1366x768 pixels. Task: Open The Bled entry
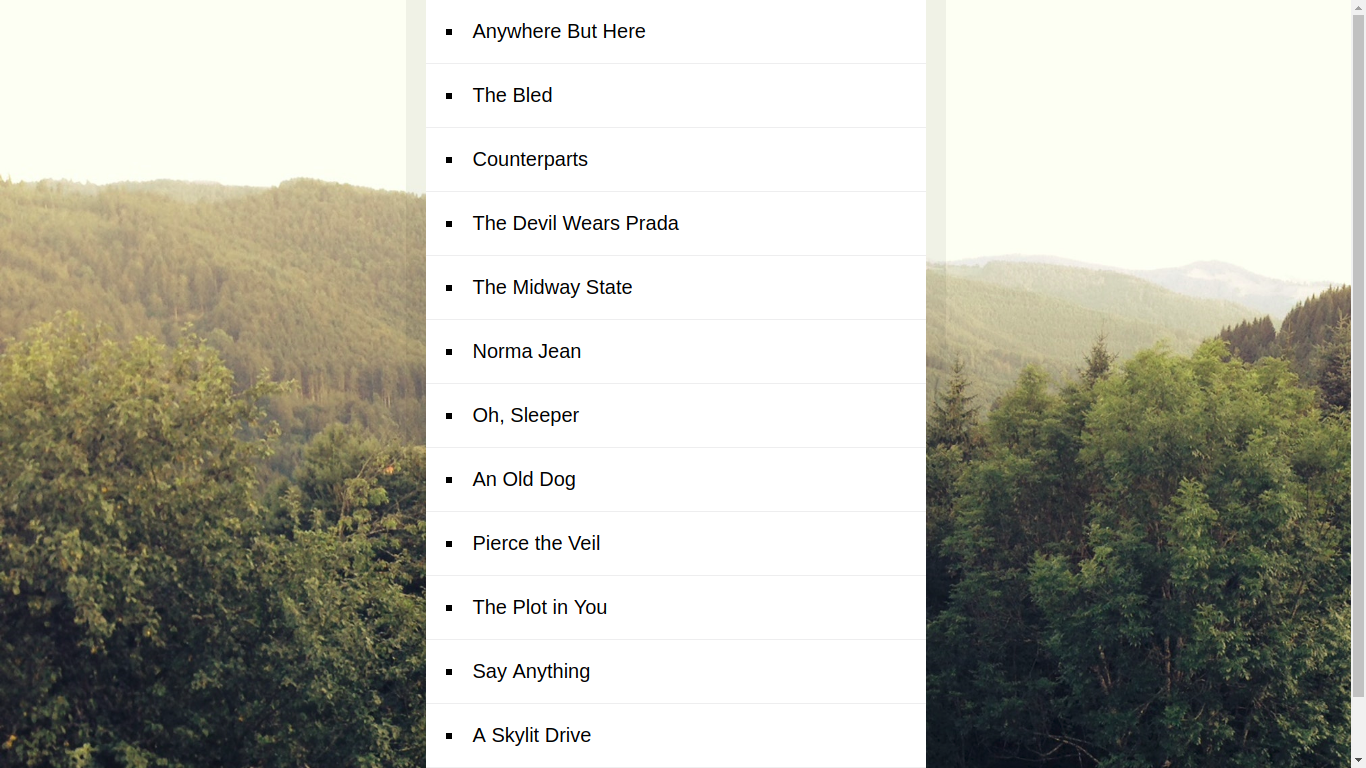click(x=676, y=96)
